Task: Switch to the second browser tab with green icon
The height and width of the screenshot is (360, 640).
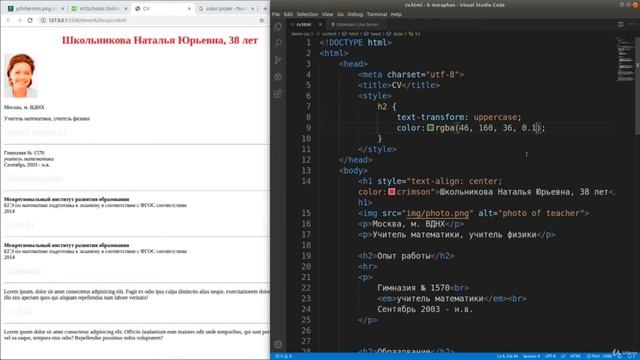Action: point(99,9)
